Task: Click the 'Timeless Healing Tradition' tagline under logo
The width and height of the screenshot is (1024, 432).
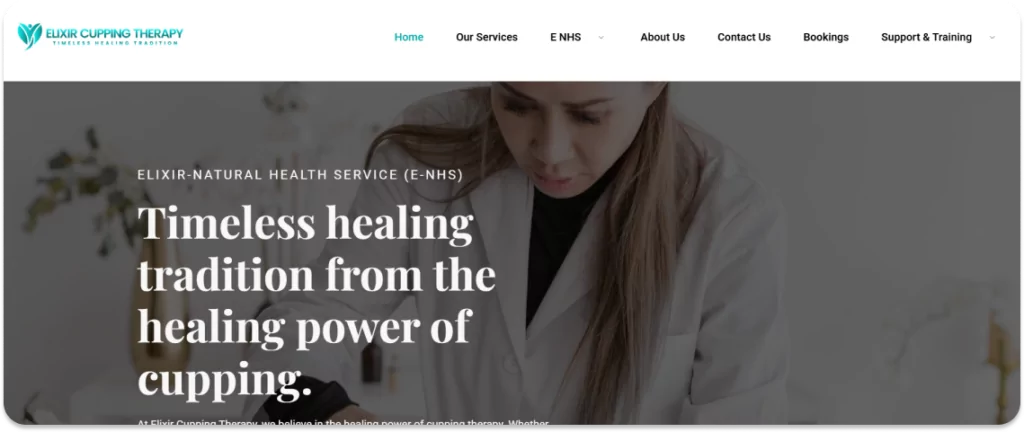Action: coord(115,43)
